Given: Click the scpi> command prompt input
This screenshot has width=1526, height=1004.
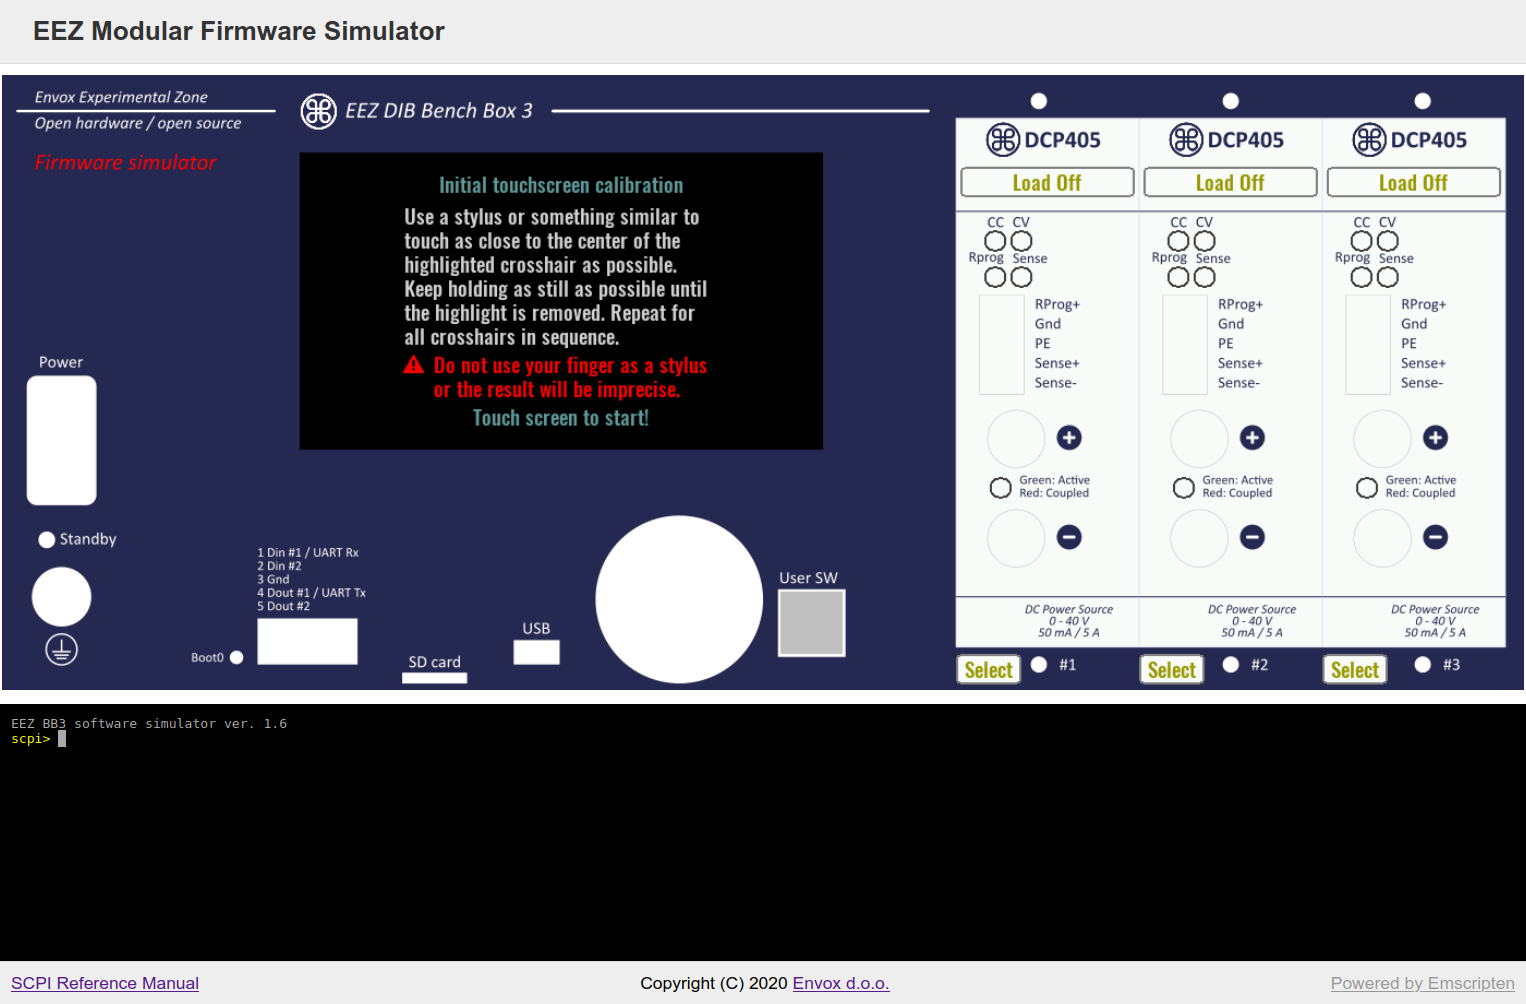Looking at the screenshot, I should point(62,739).
